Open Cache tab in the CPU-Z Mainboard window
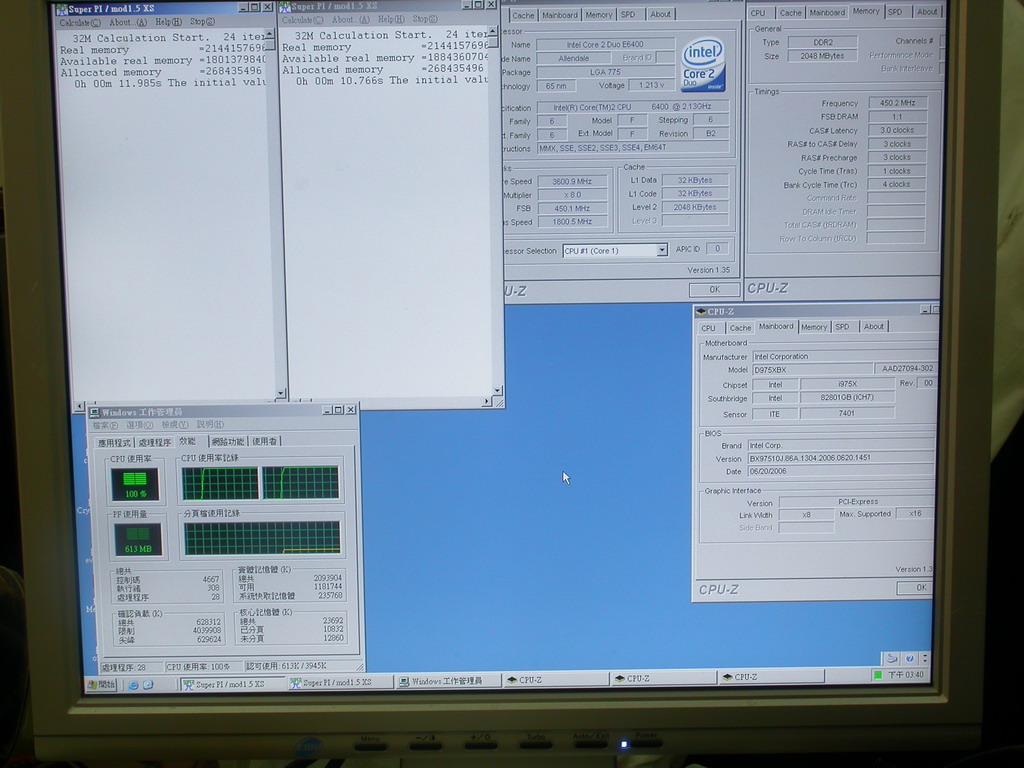Screen dimensions: 1024x768 click(740, 328)
